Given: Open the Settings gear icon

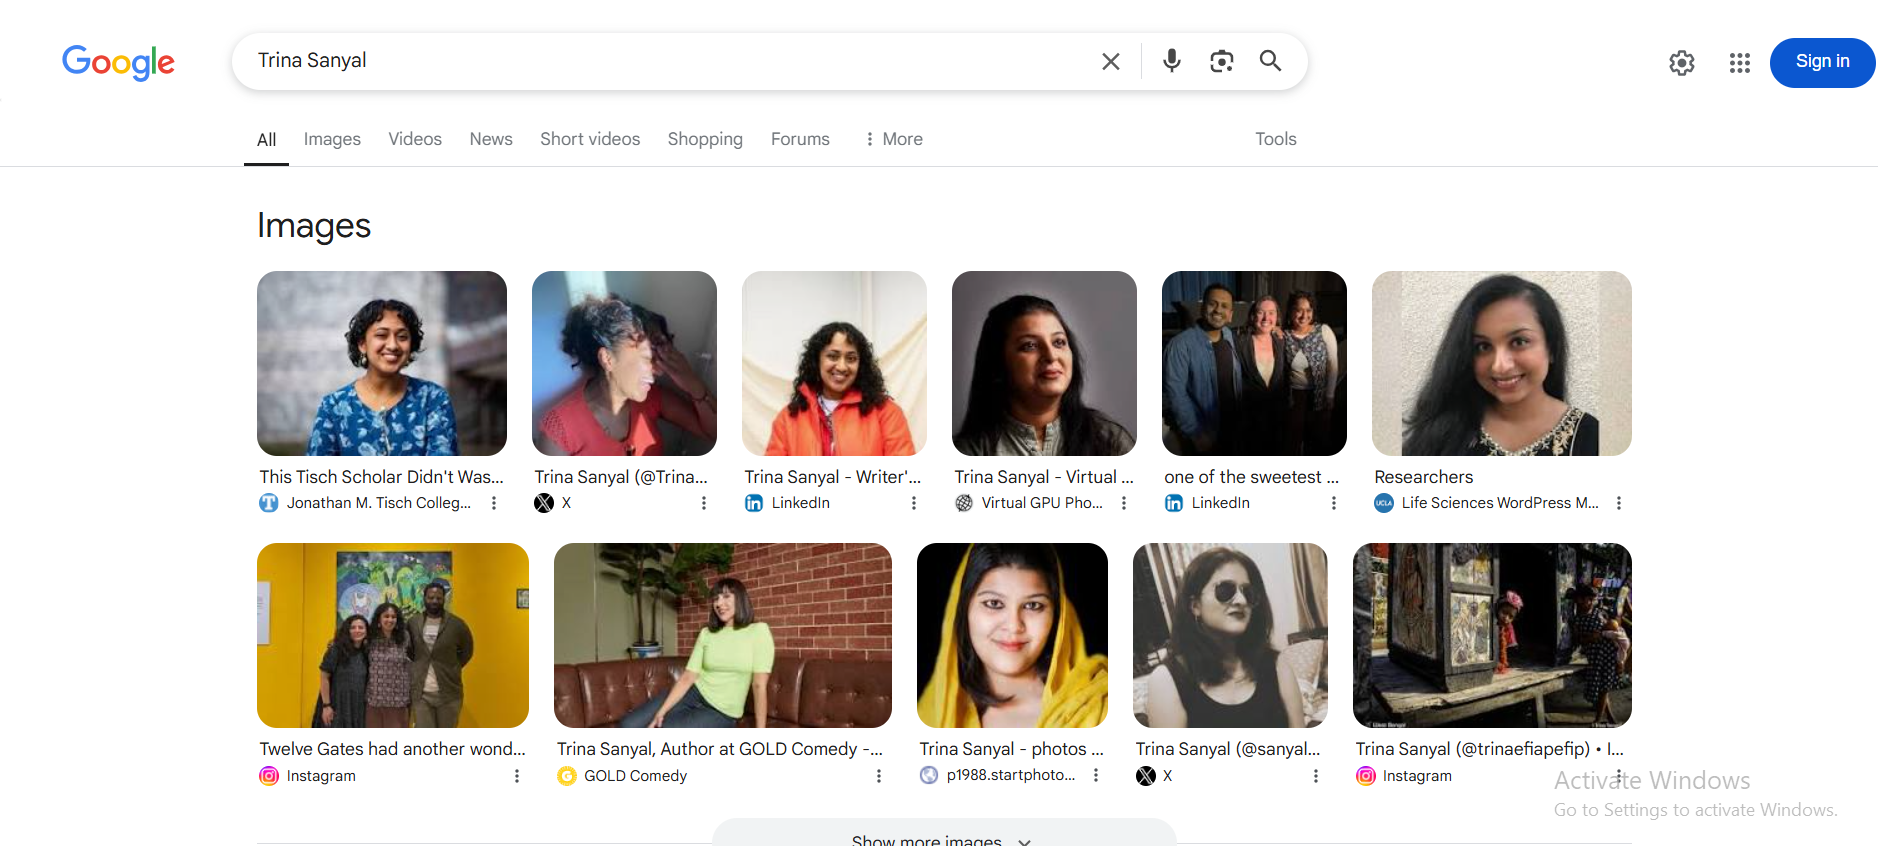Looking at the screenshot, I should coord(1682,63).
